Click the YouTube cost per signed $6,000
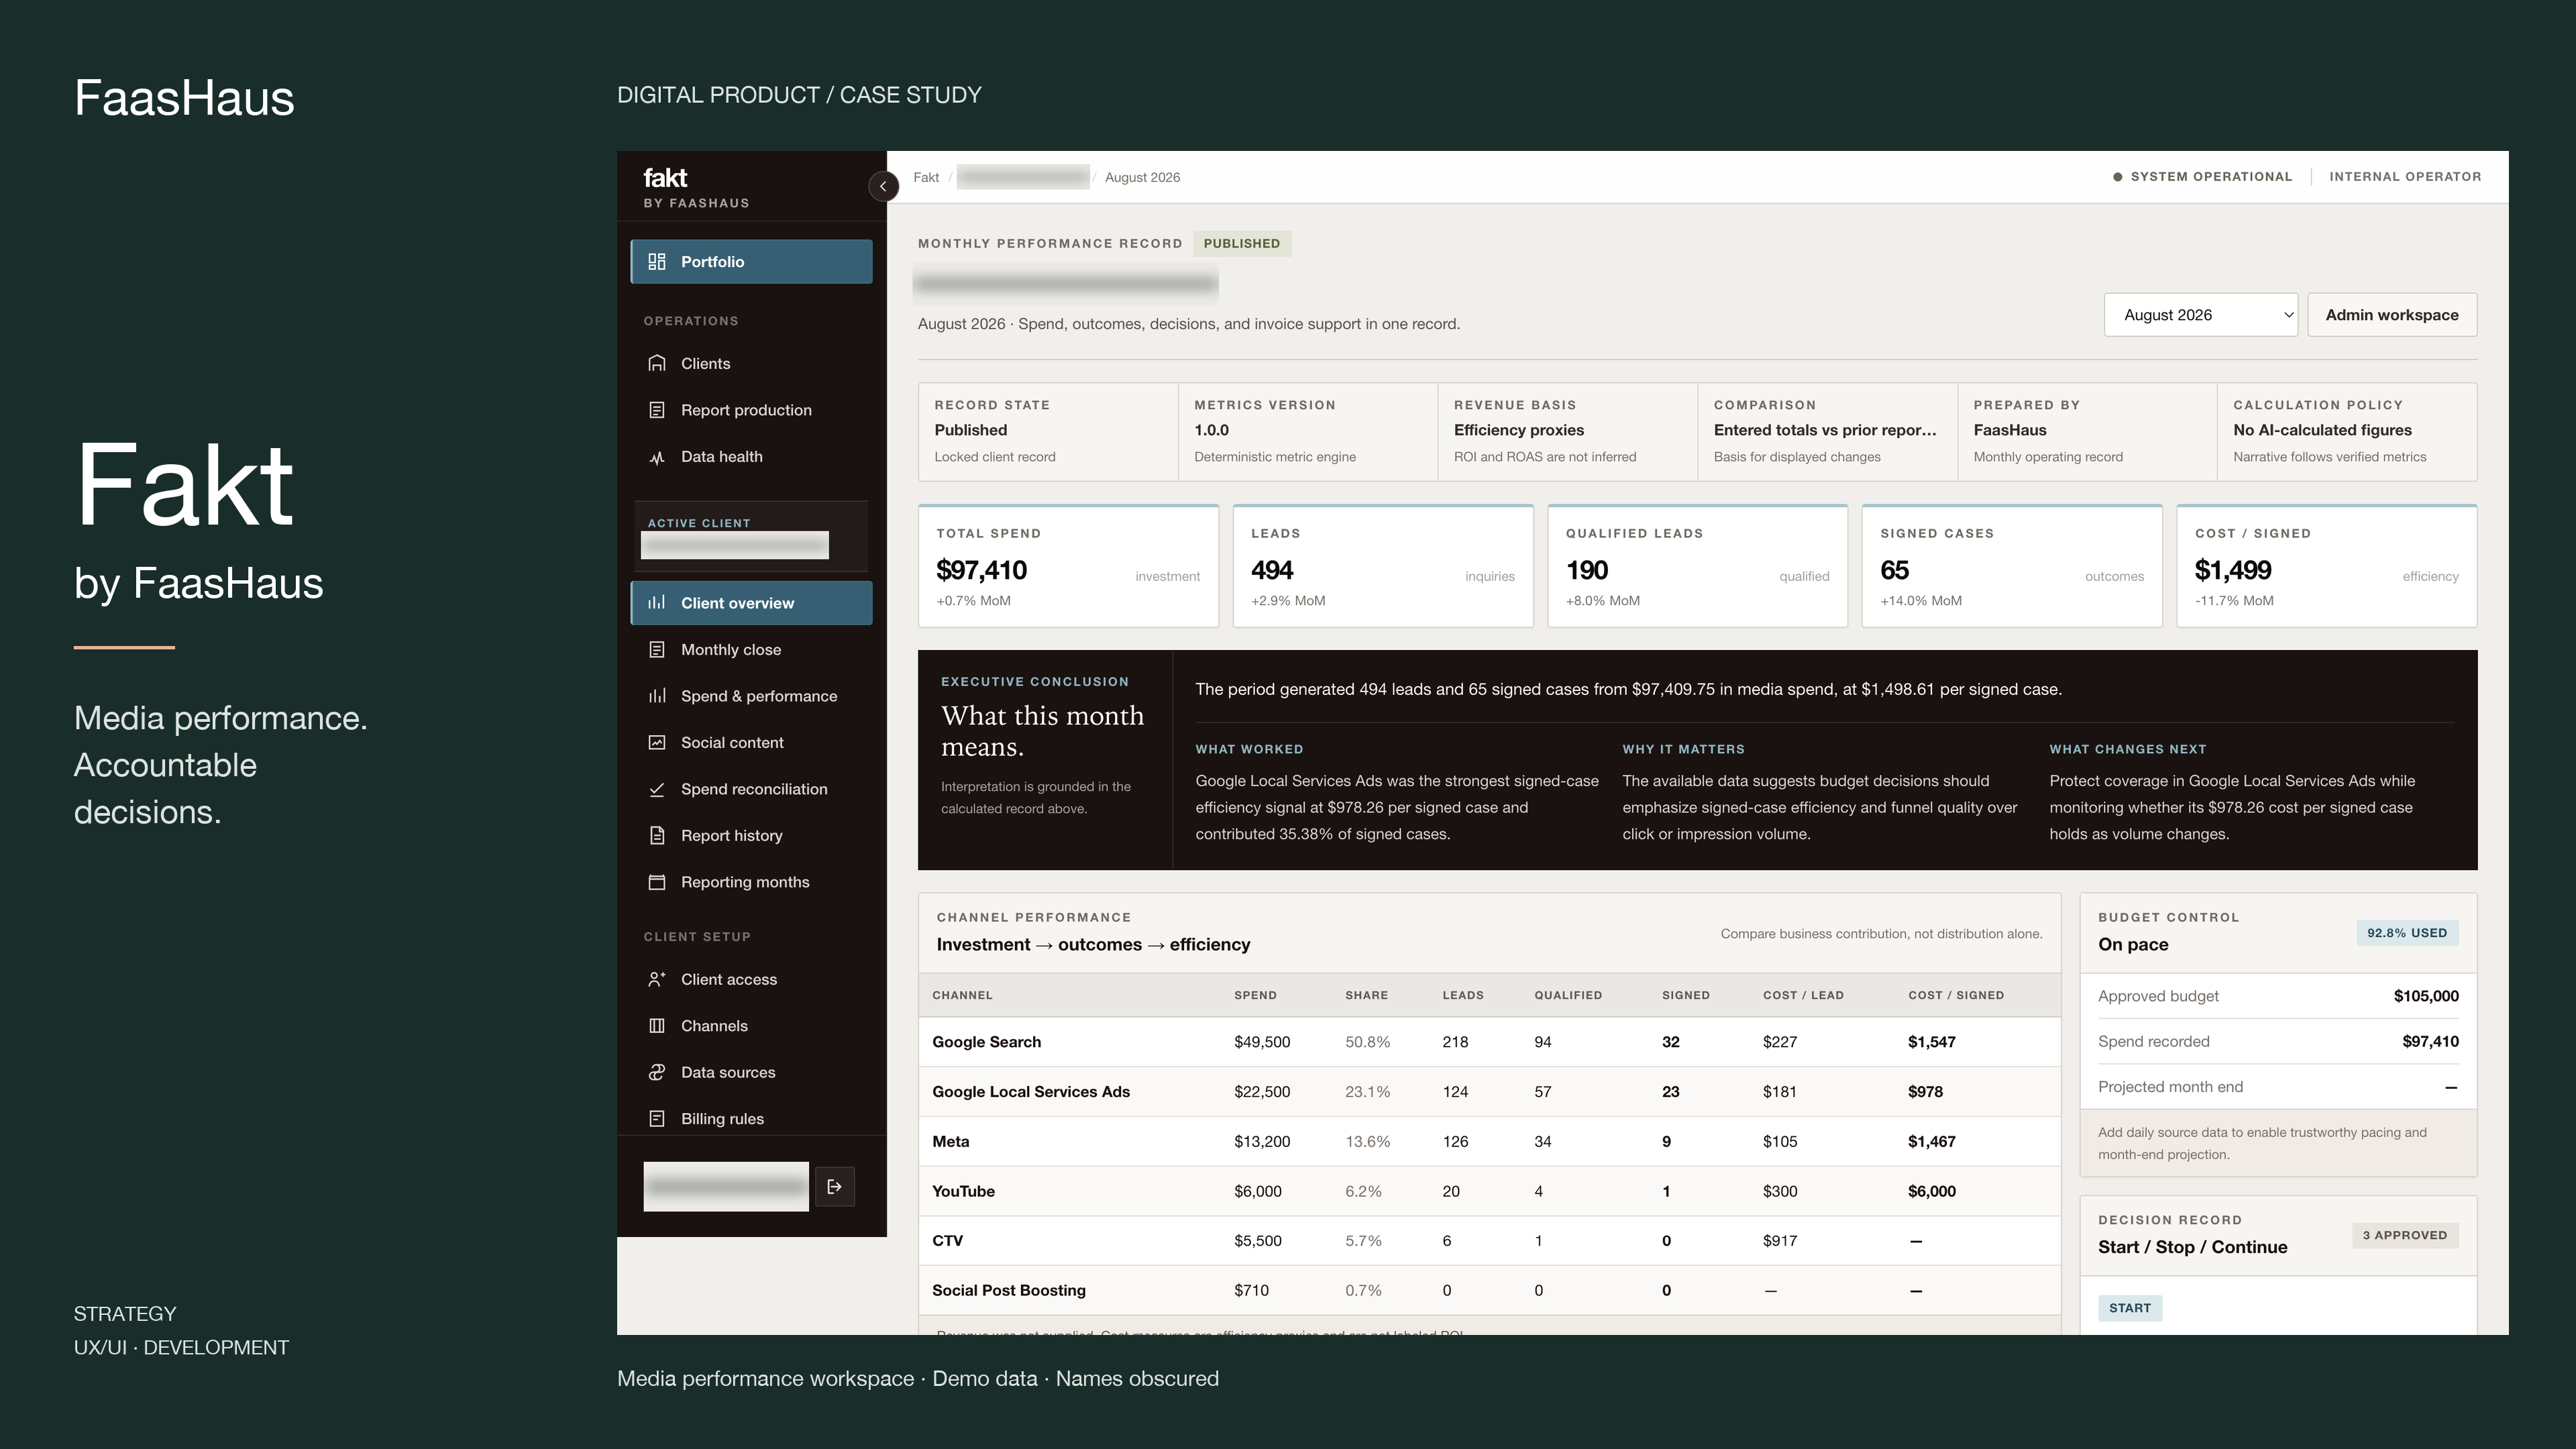Screen dimensions: 2576x1449 click(1932, 1192)
